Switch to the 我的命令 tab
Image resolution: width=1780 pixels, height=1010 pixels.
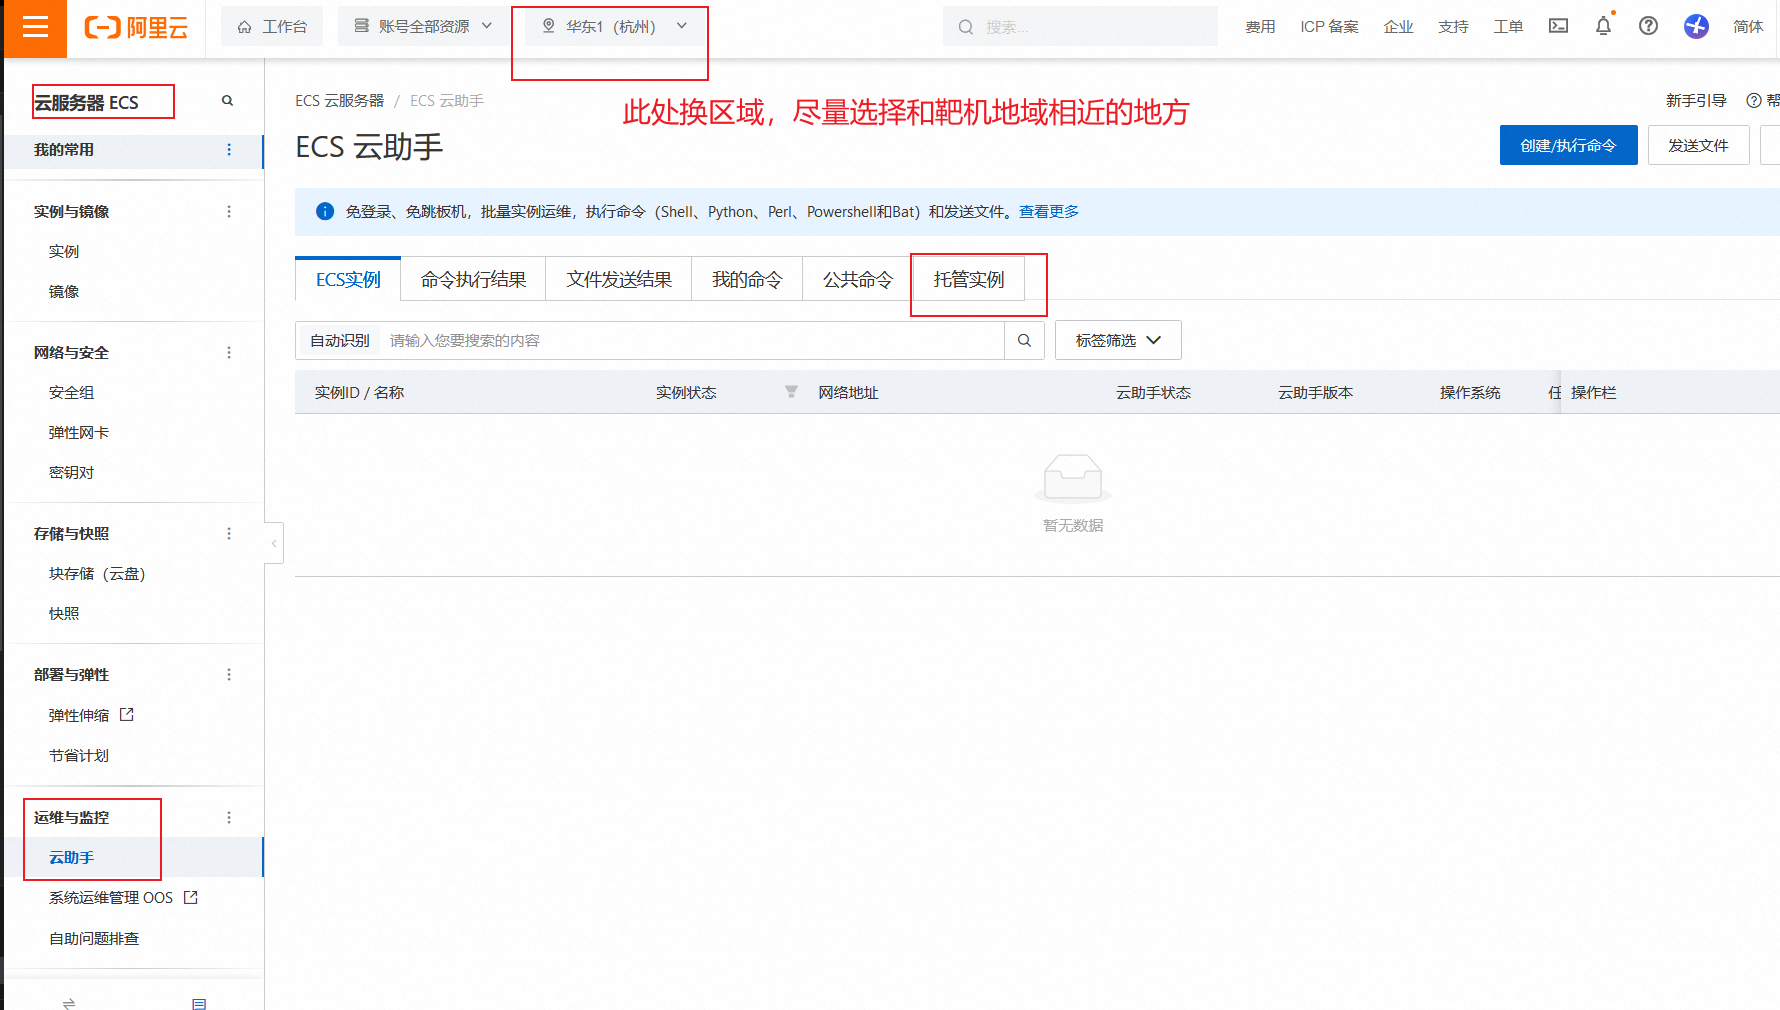(x=747, y=280)
